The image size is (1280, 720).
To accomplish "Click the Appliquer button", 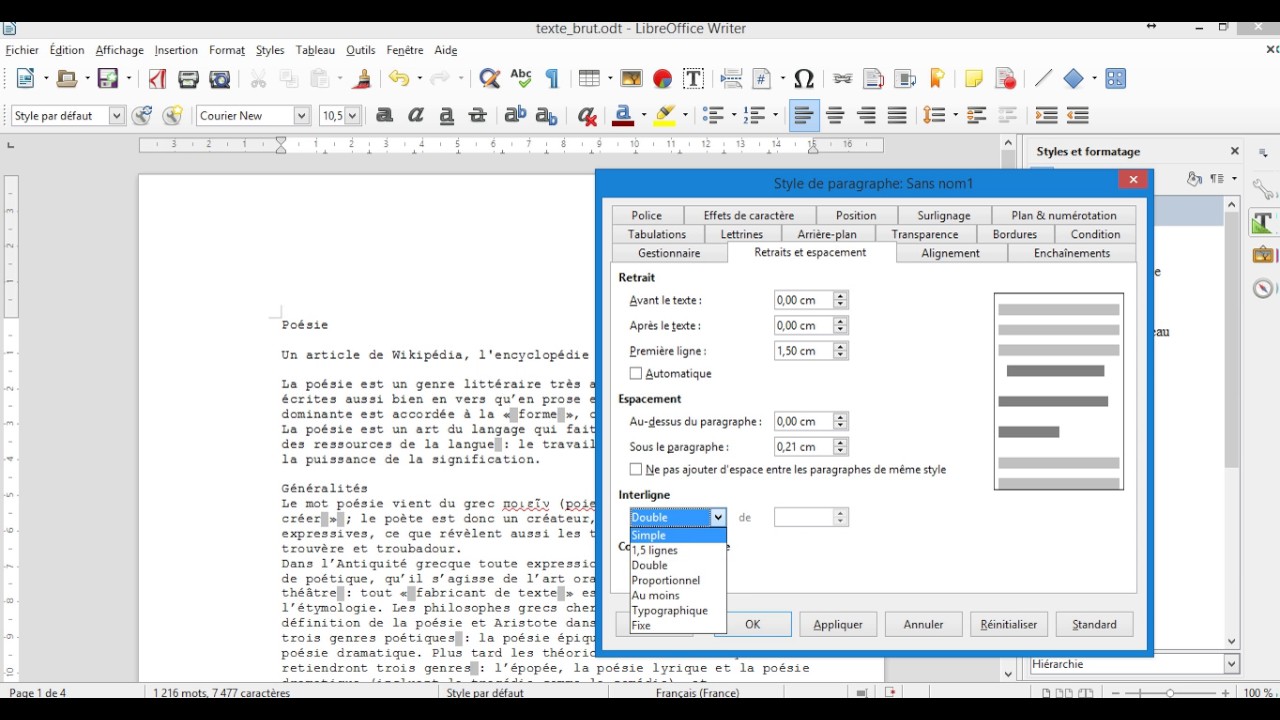I will click(x=838, y=624).
